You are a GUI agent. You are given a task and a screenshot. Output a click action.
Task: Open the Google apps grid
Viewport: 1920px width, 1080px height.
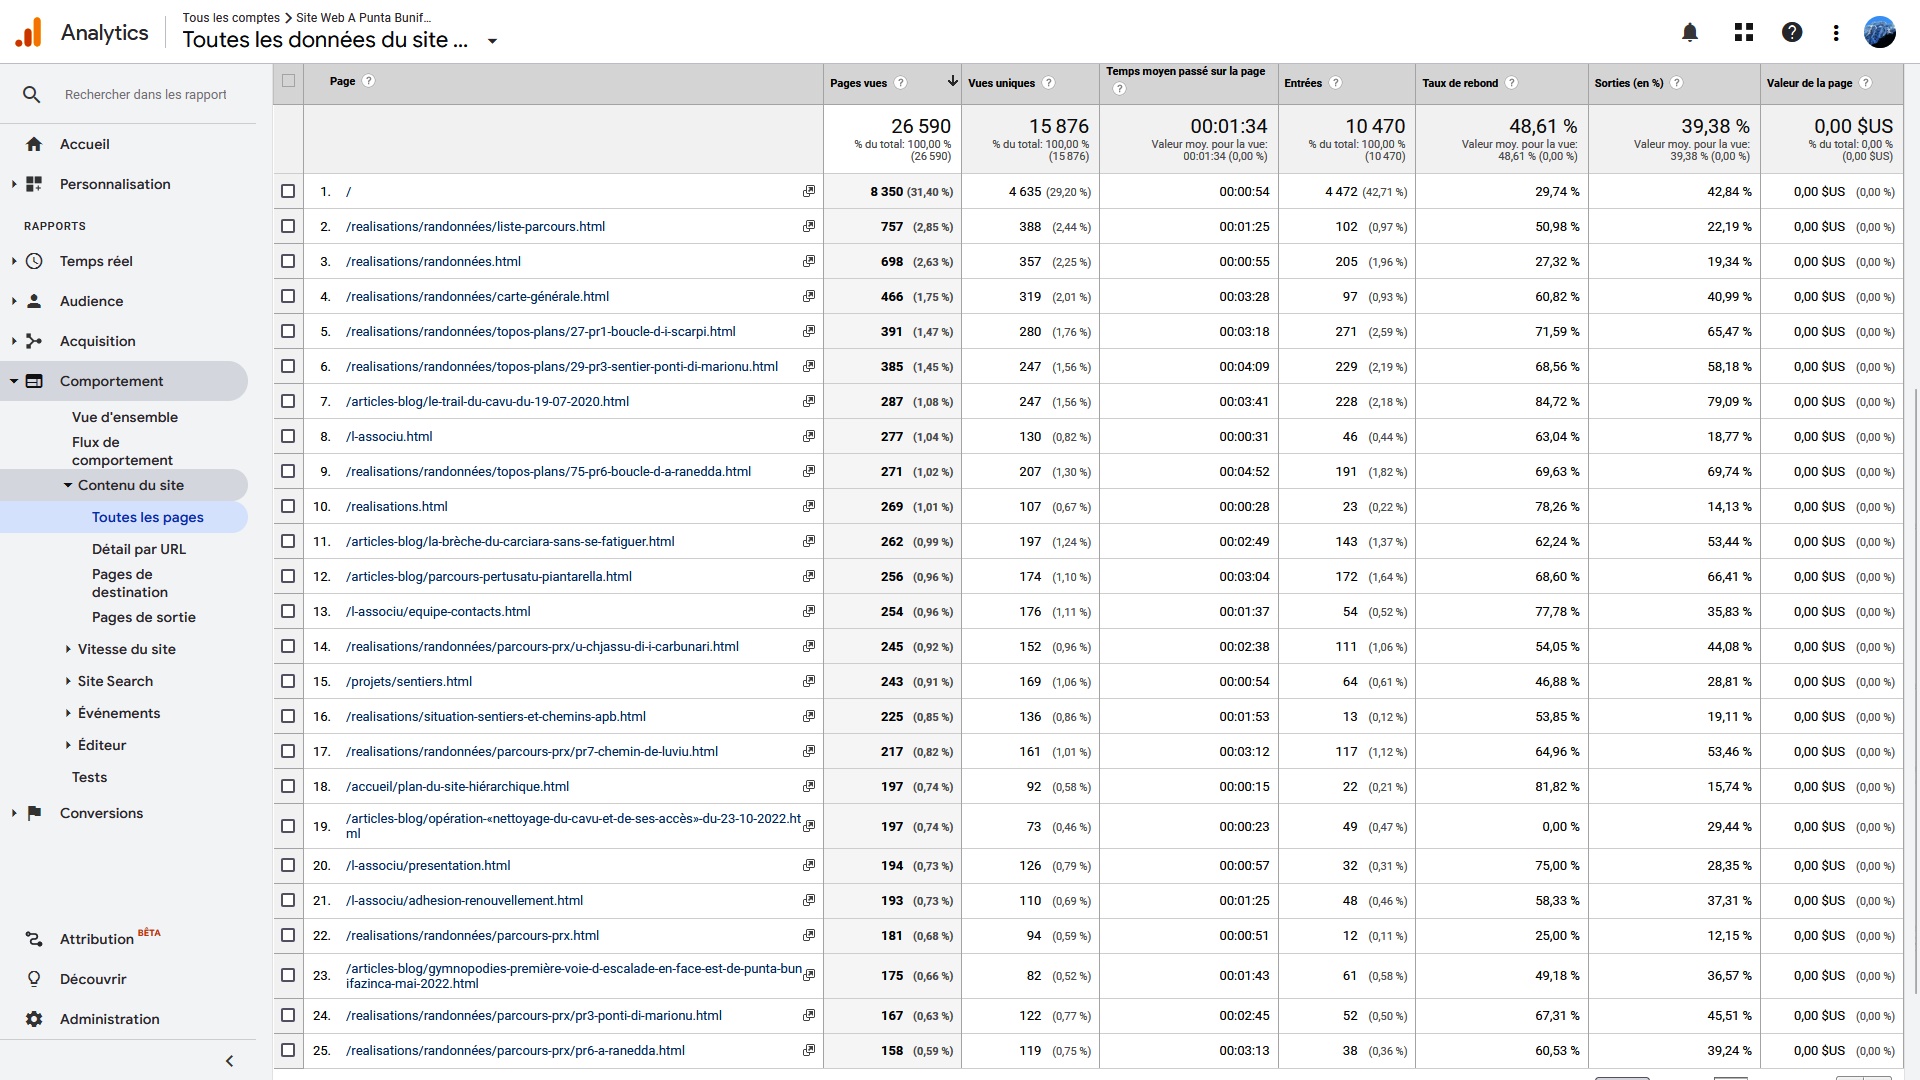click(x=1744, y=33)
